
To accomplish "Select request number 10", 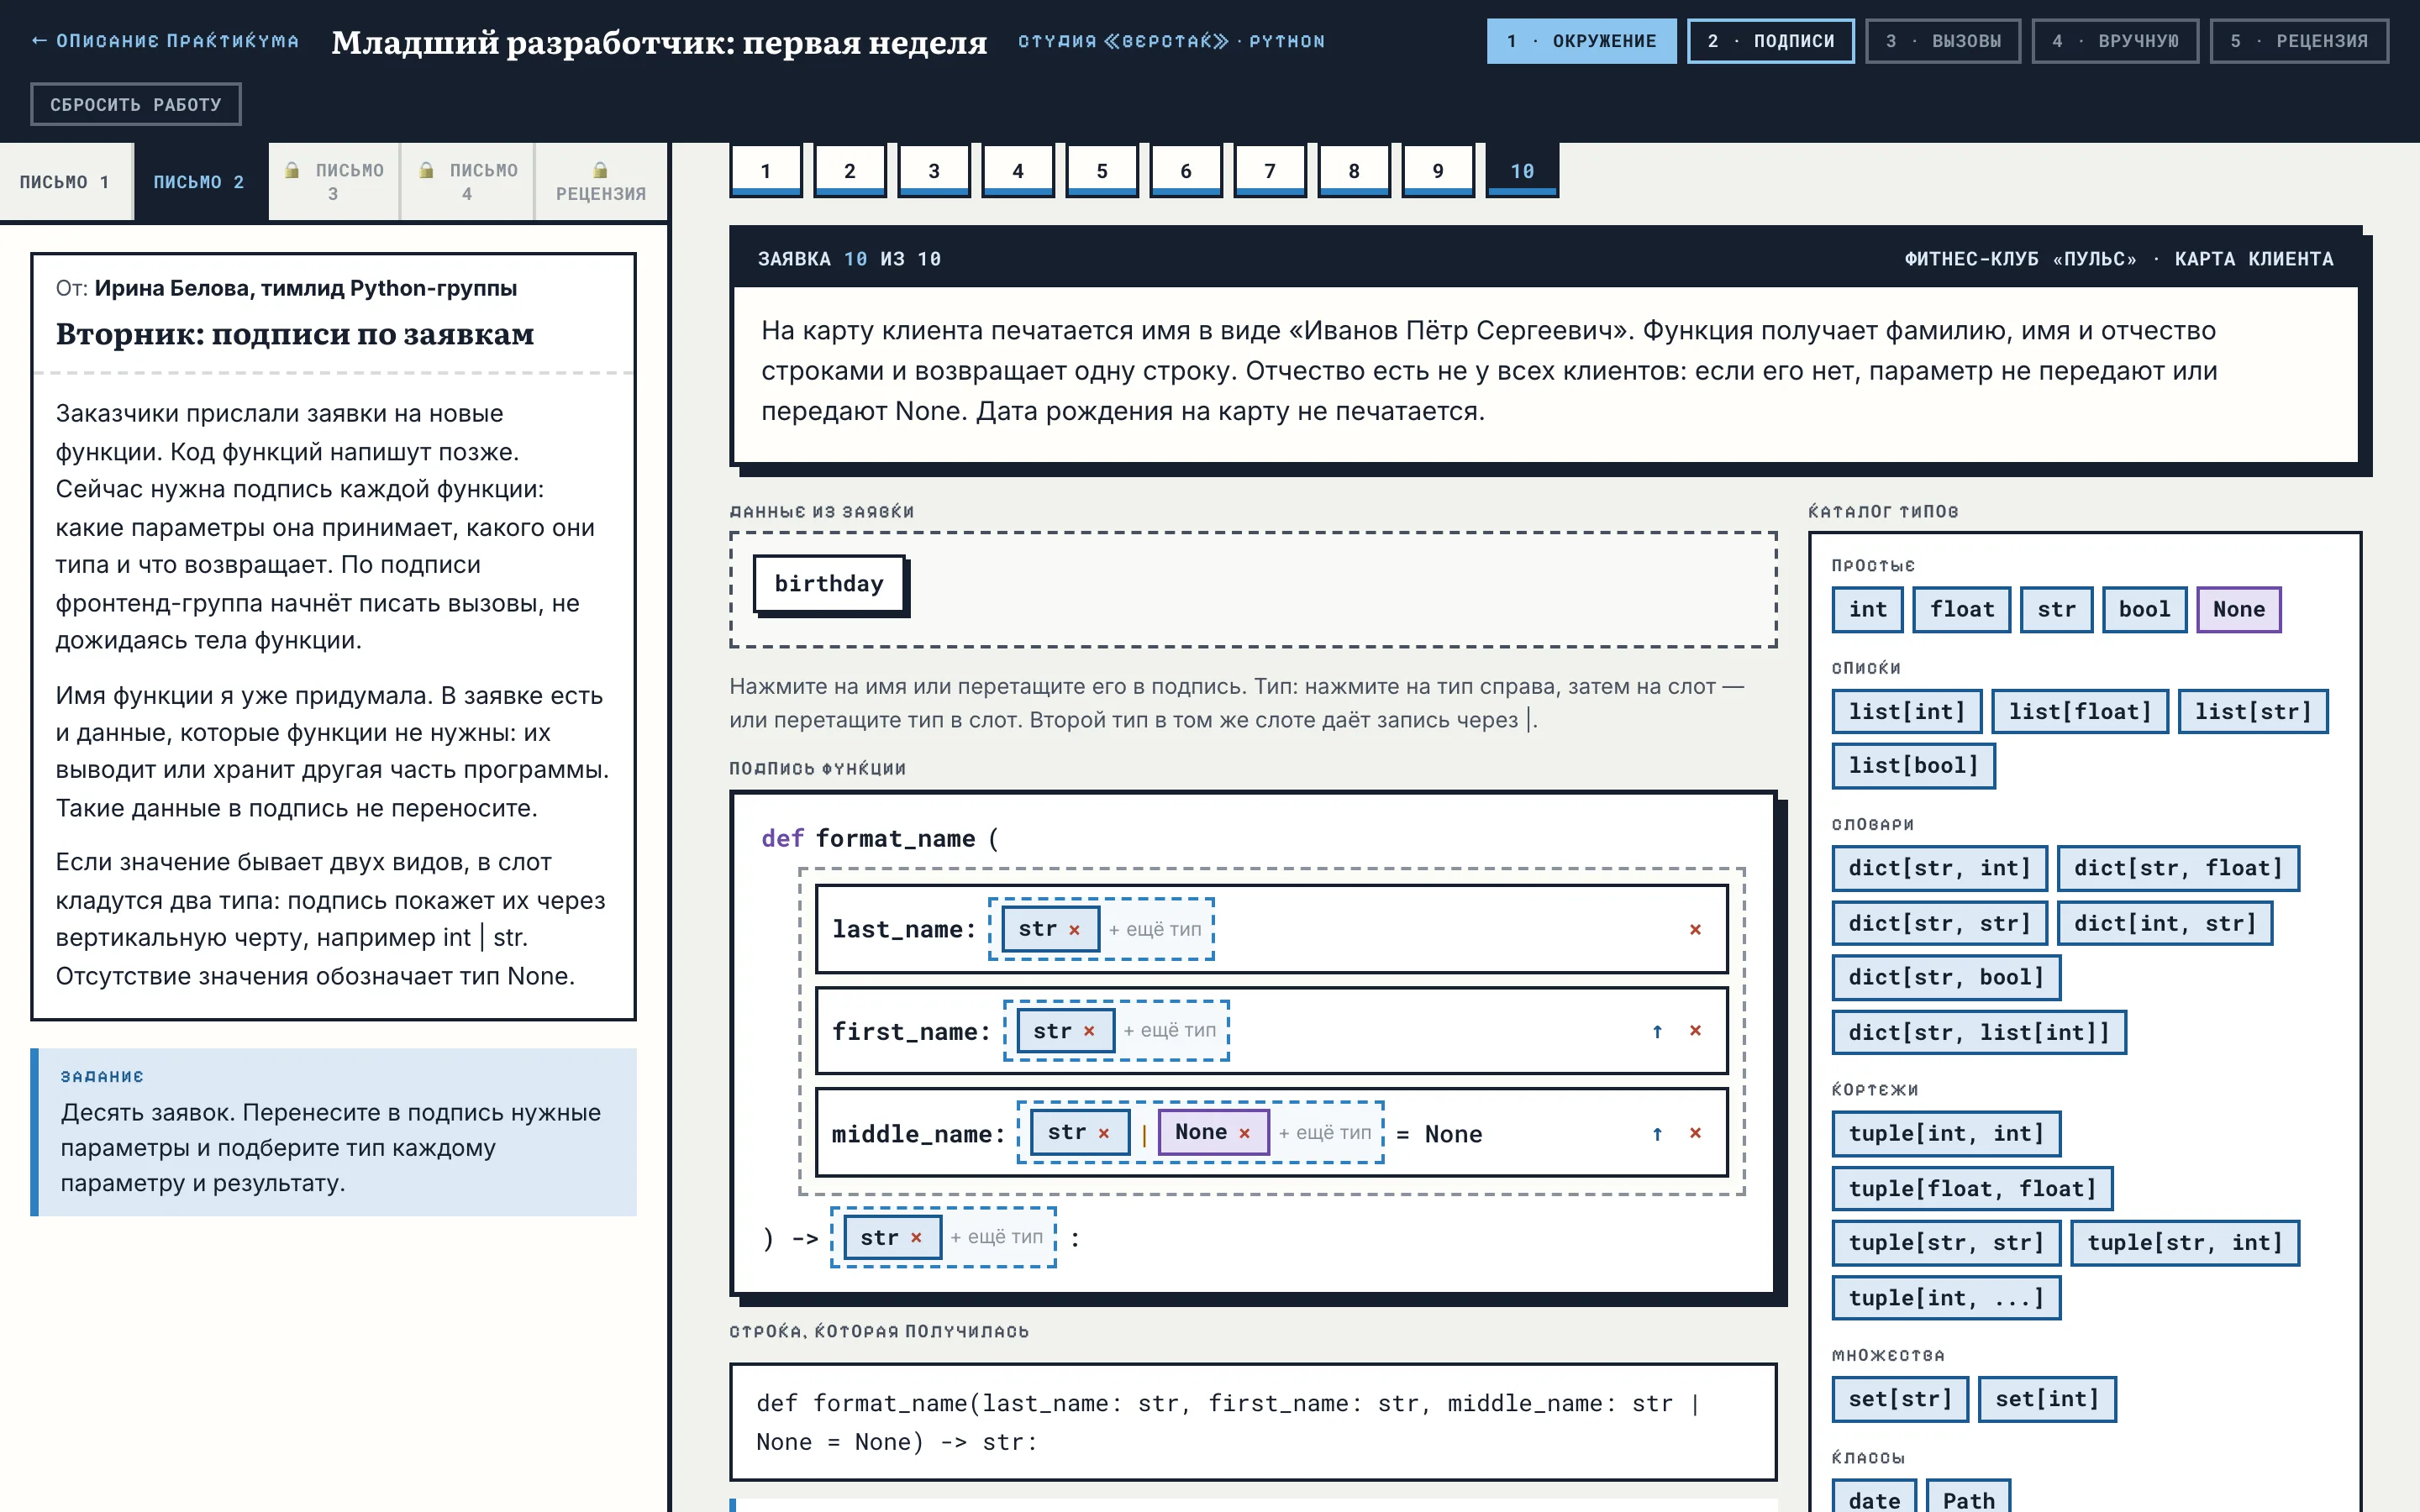I will (1522, 170).
